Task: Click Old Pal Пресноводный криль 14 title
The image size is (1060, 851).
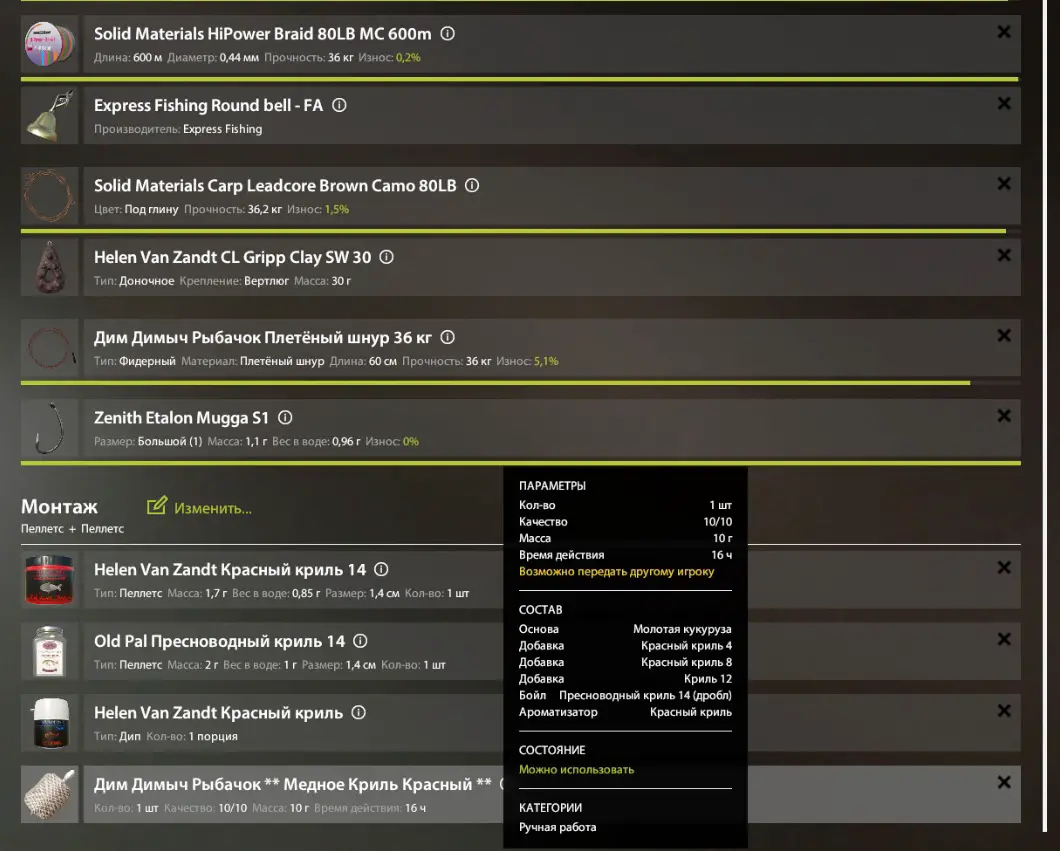Action: pyautogui.click(x=219, y=641)
